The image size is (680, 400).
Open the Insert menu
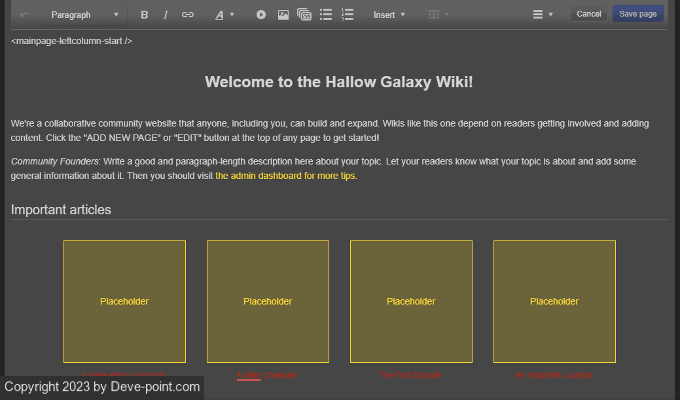[x=389, y=15]
